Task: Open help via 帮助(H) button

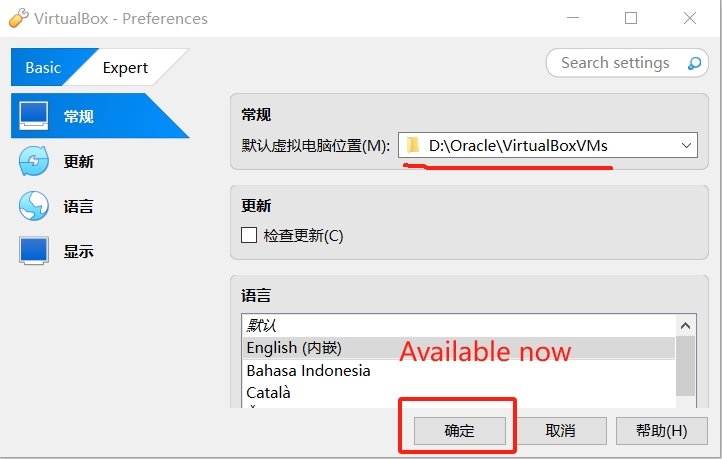Action: click(662, 431)
